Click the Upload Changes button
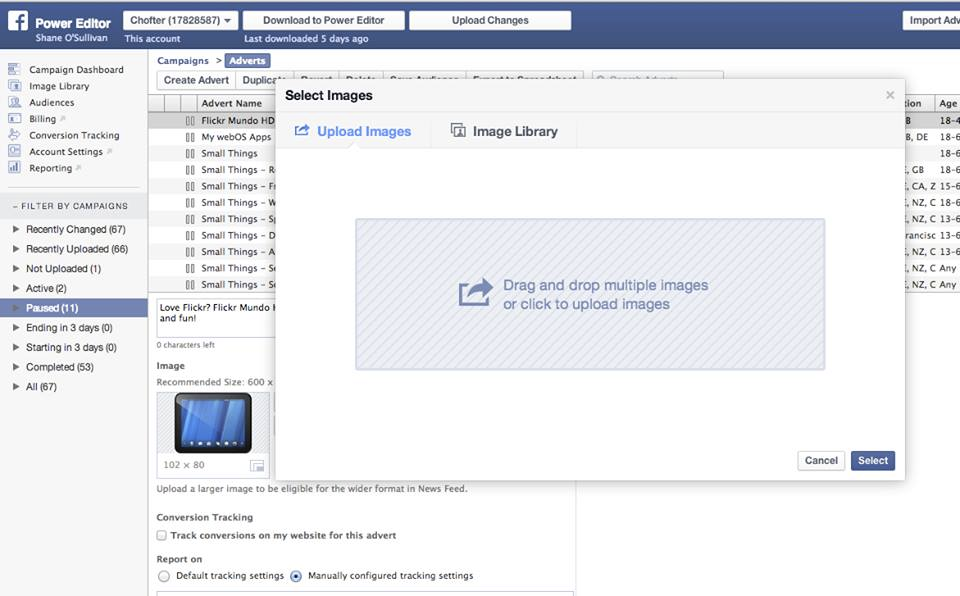The width and height of the screenshot is (960, 596). click(x=490, y=20)
